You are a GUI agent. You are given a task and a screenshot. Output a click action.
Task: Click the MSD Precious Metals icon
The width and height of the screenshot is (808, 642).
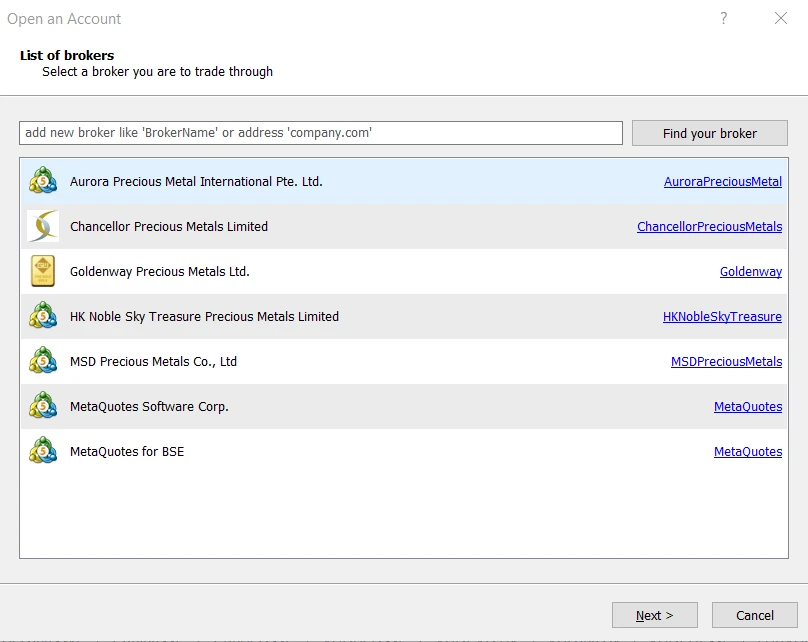click(43, 361)
